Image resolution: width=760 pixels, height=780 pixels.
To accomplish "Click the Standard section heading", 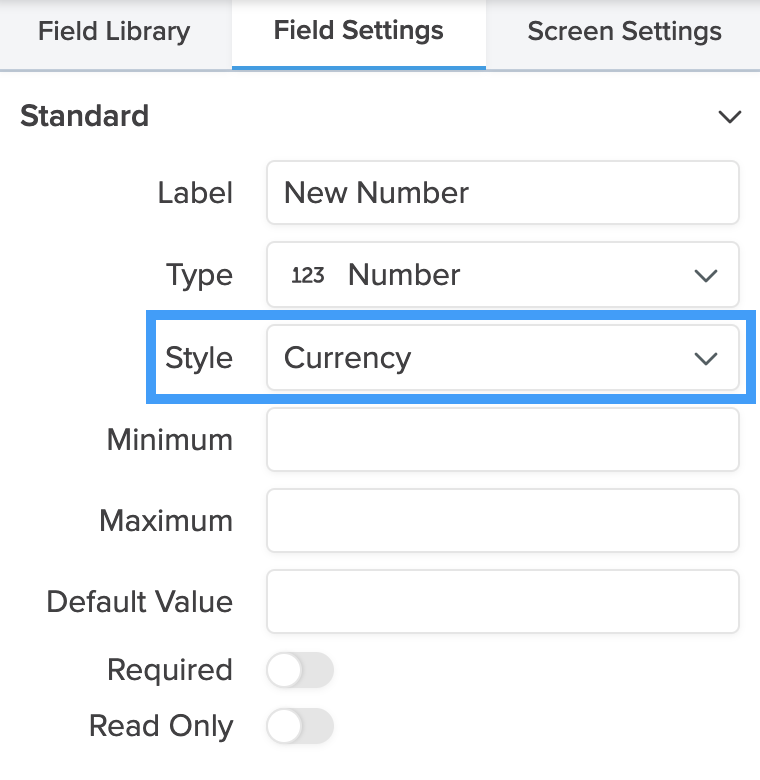I will click(85, 116).
